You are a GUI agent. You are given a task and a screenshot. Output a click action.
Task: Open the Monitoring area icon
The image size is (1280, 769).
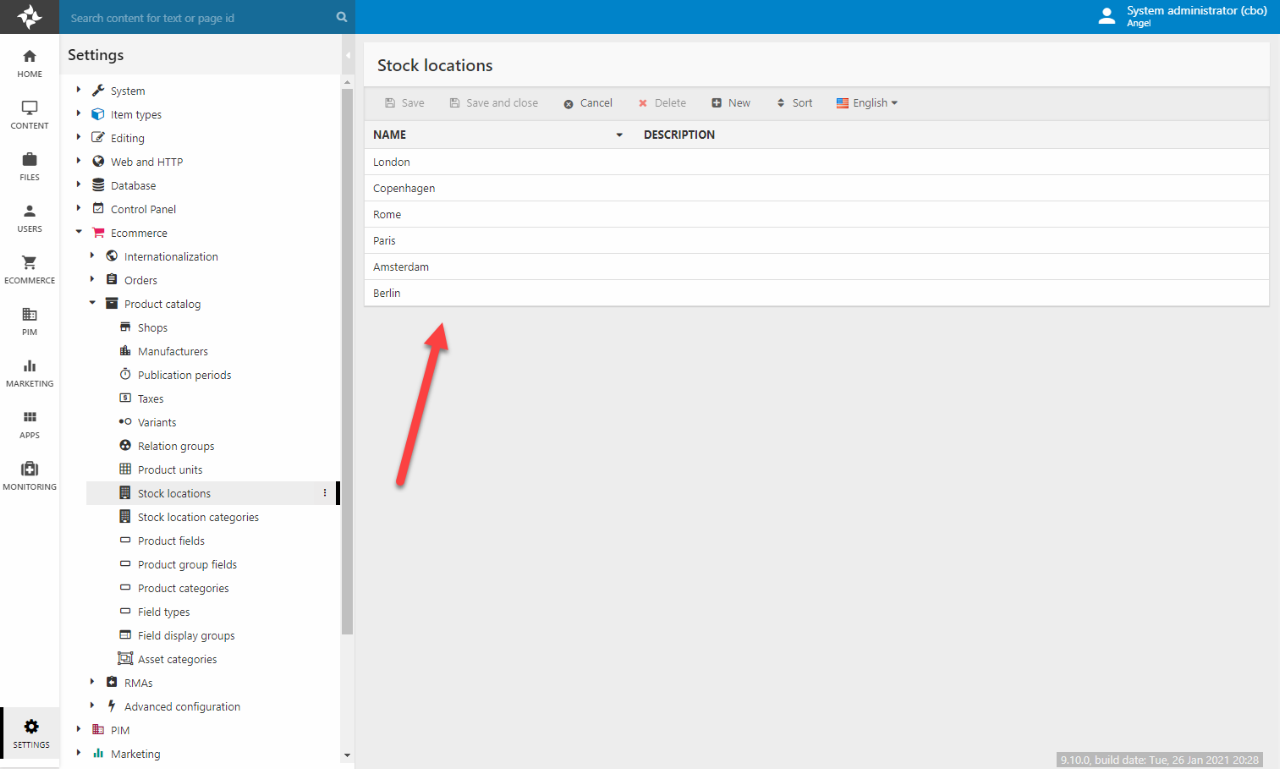(x=29, y=476)
